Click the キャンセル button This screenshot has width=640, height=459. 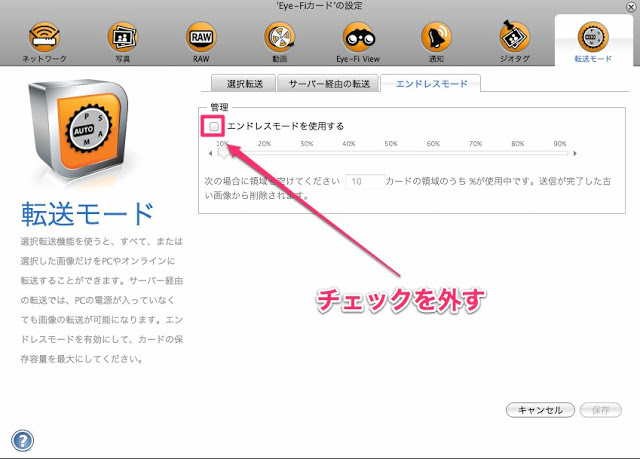coord(540,410)
